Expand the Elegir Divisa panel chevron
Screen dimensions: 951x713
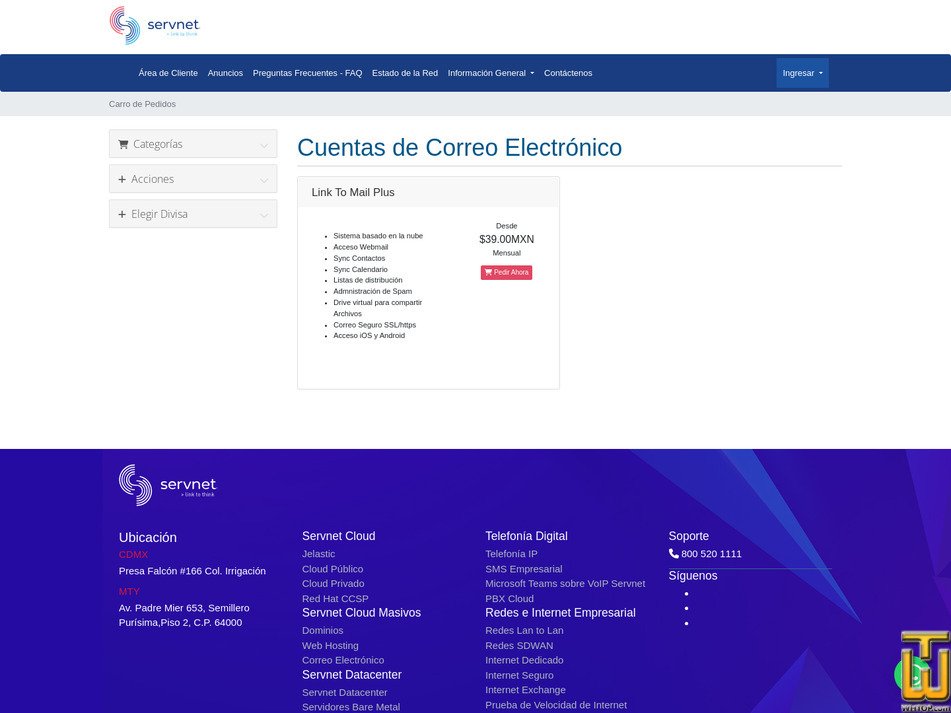click(264, 215)
